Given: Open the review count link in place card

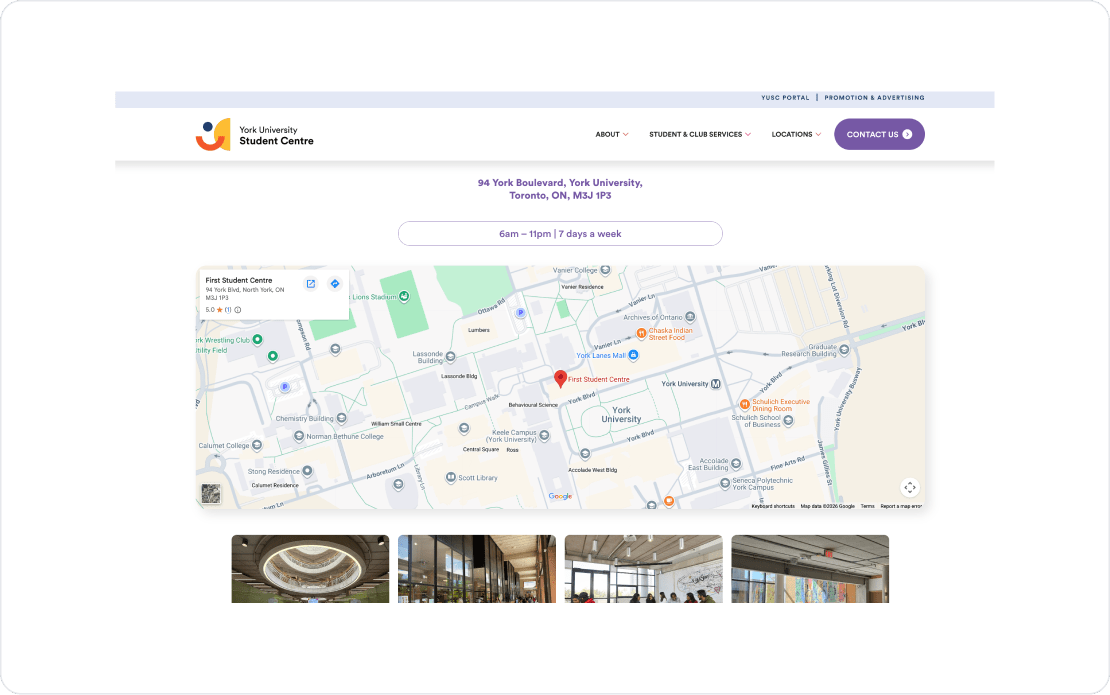Looking at the screenshot, I should [x=228, y=310].
